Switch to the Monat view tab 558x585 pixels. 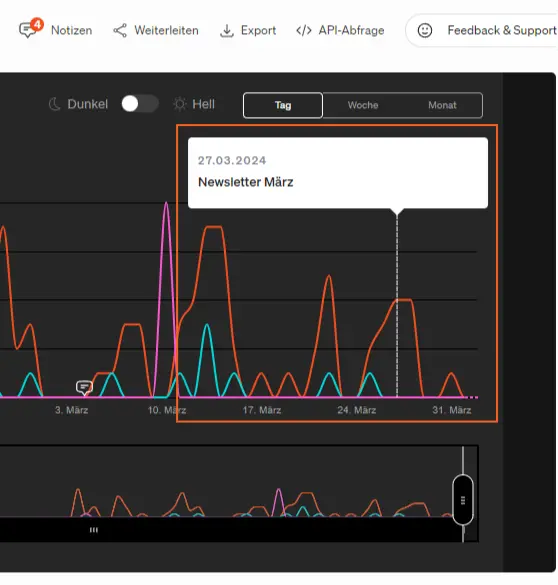[442, 105]
